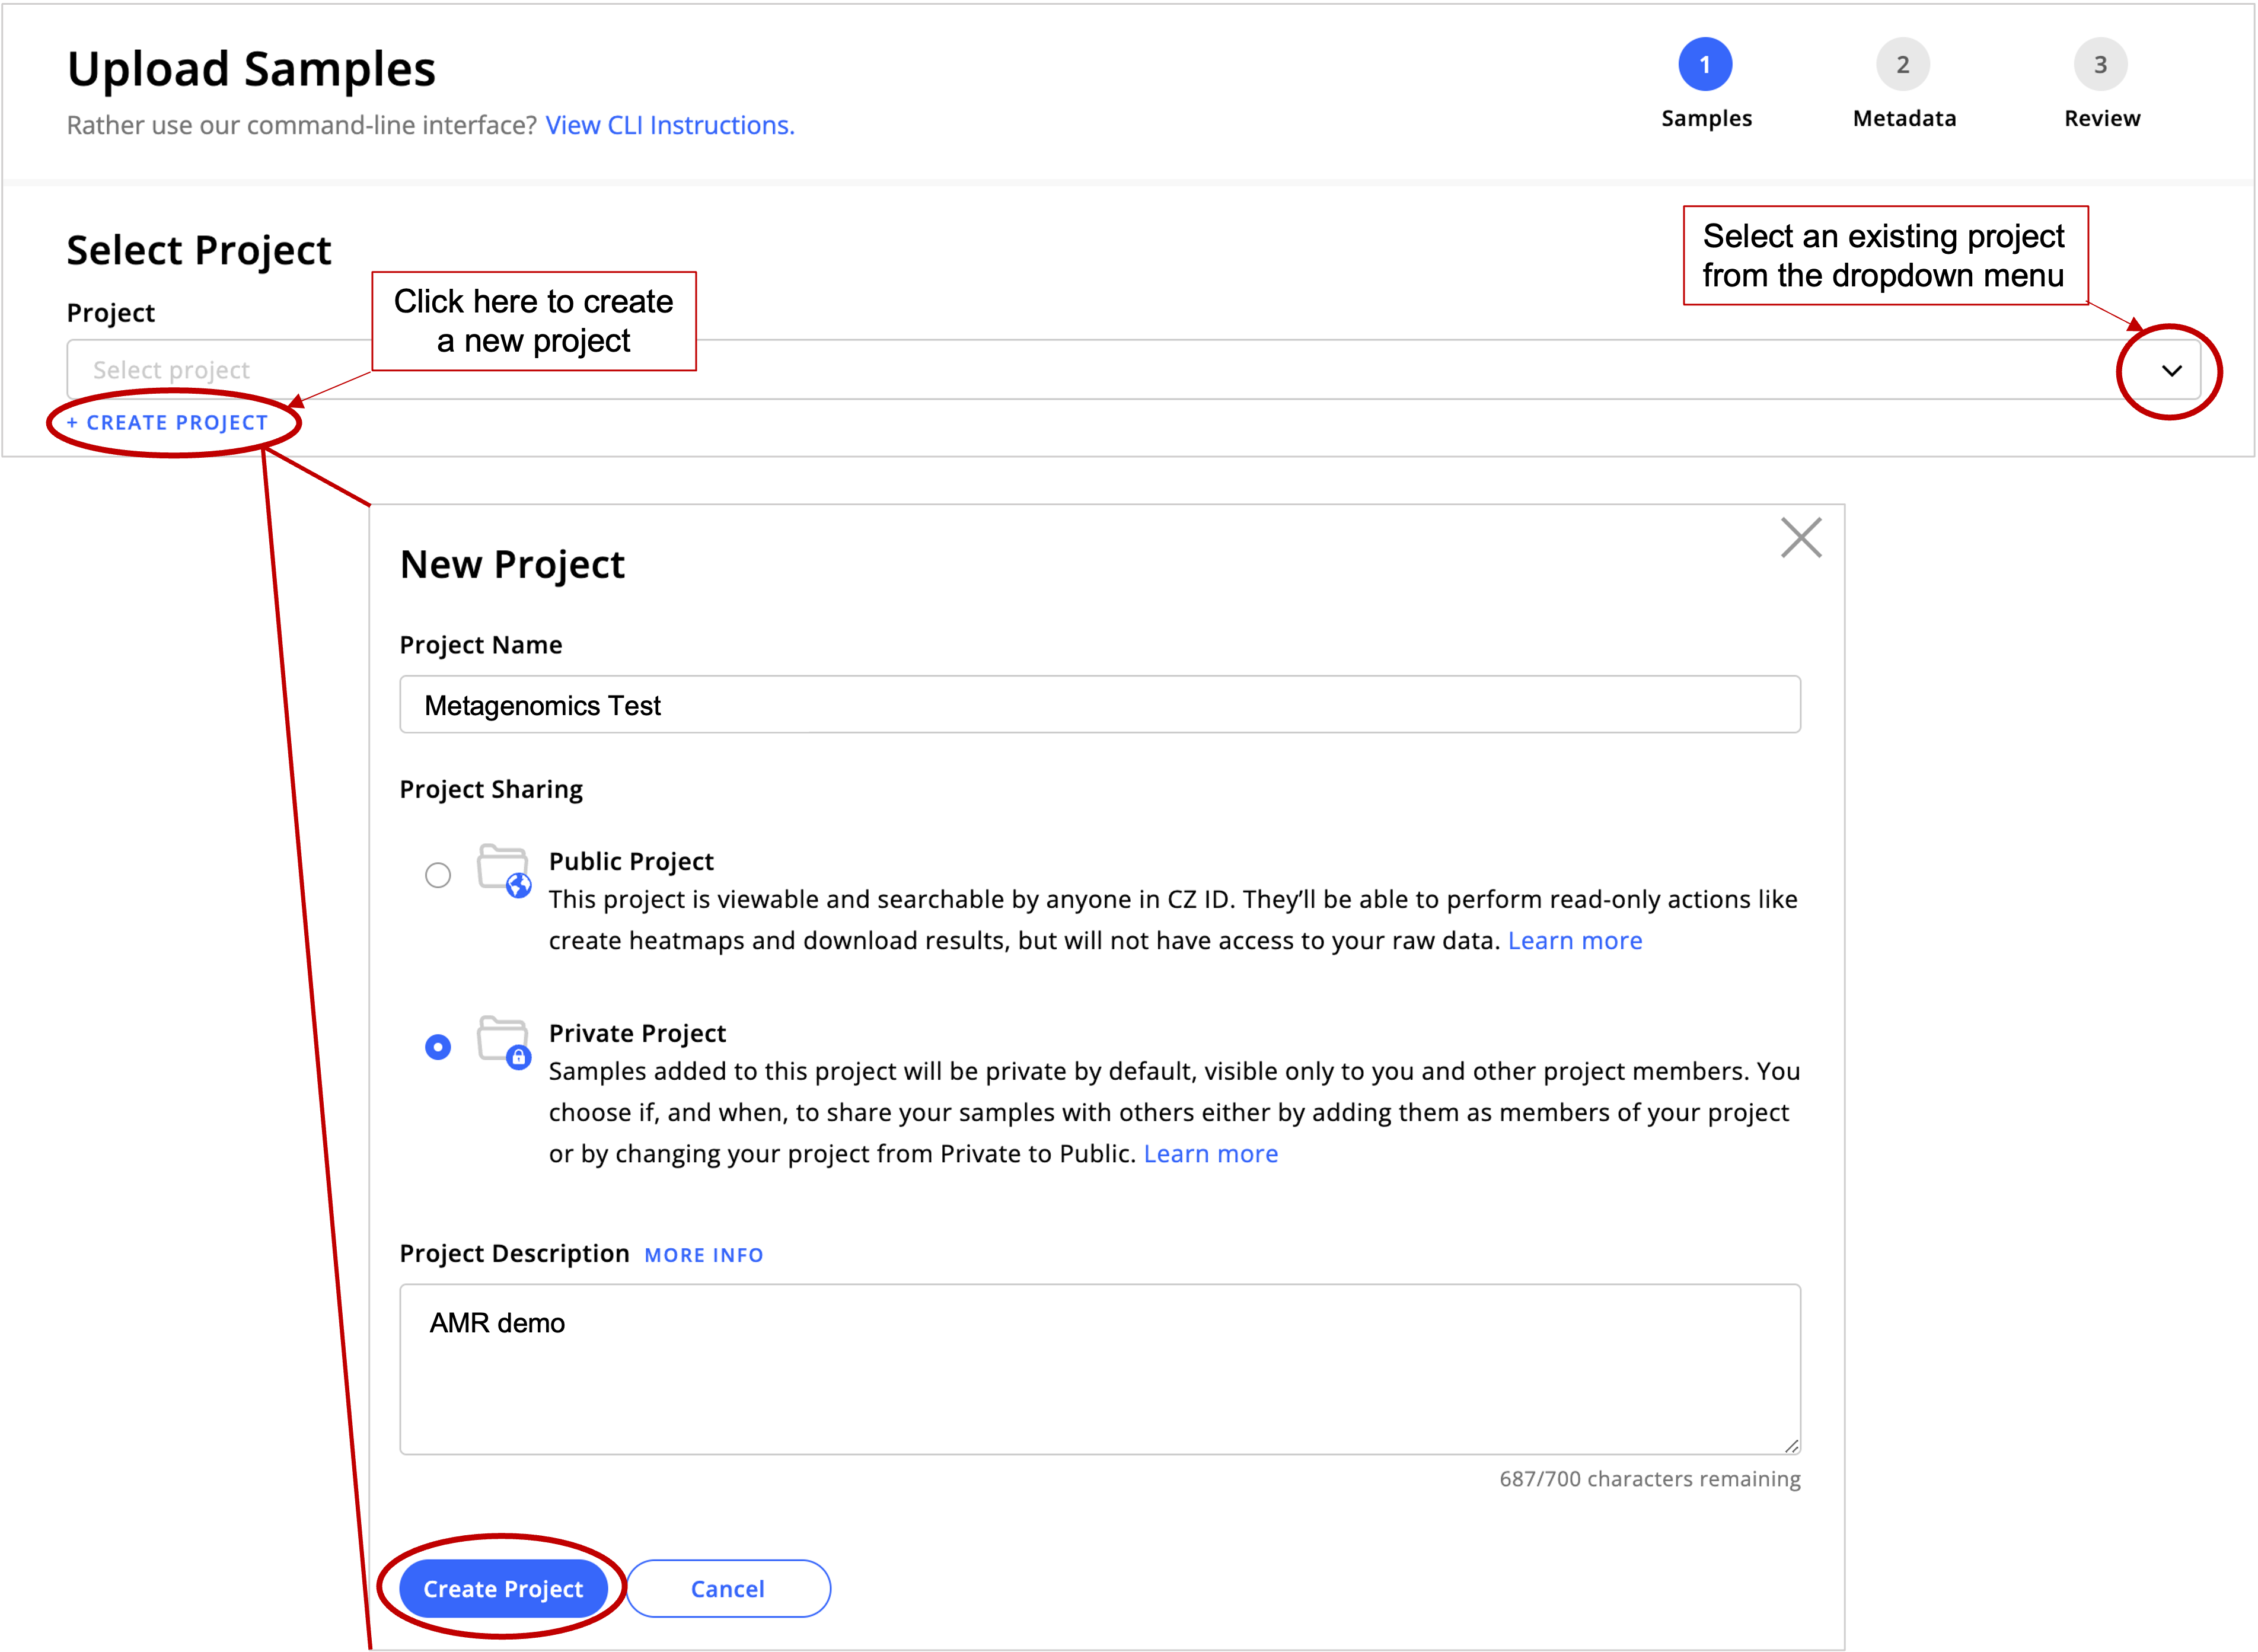This screenshot has width=2258, height=1652.
Task: Click the "+ CREATE PROJECT" link
Action: tap(166, 422)
